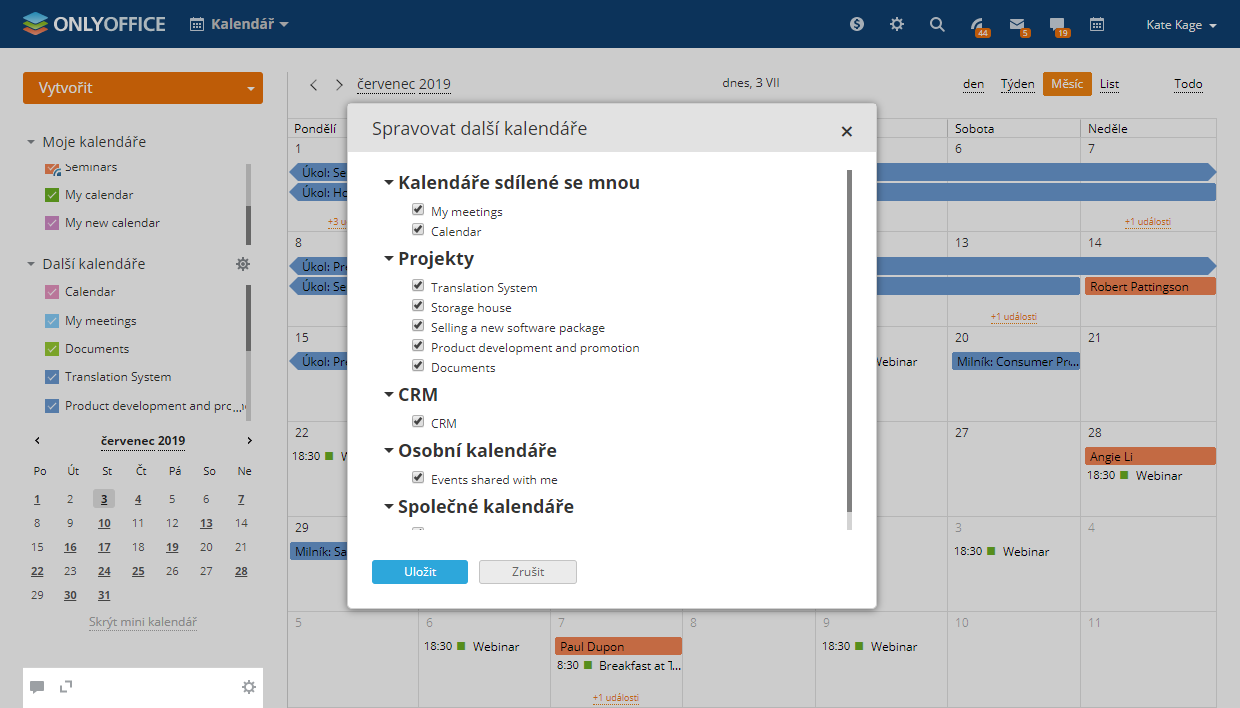
Task: Click the Zrušit button
Action: (x=528, y=571)
